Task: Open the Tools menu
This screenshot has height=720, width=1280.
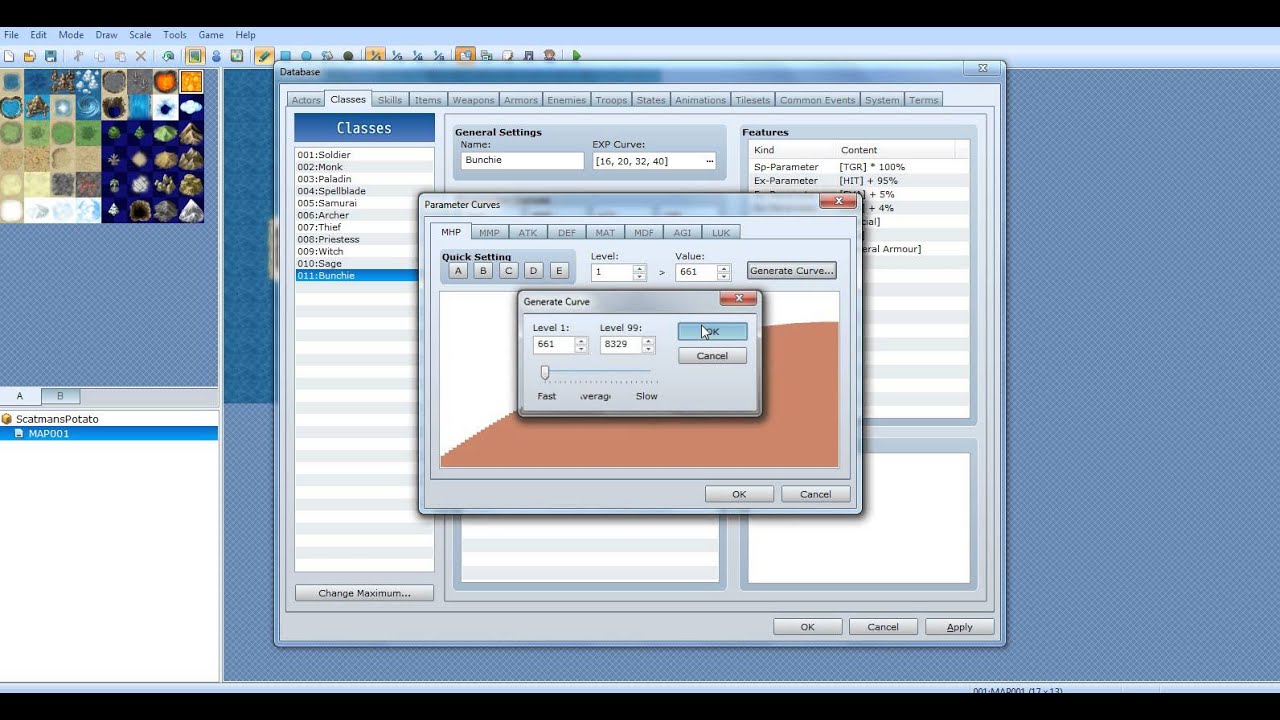Action: click(x=175, y=35)
